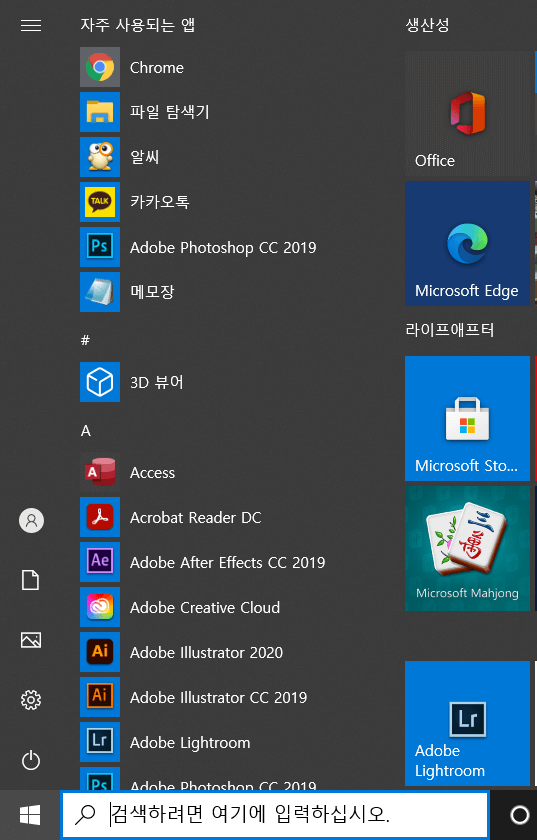Click the 생산성 tile group title

pos(427,25)
